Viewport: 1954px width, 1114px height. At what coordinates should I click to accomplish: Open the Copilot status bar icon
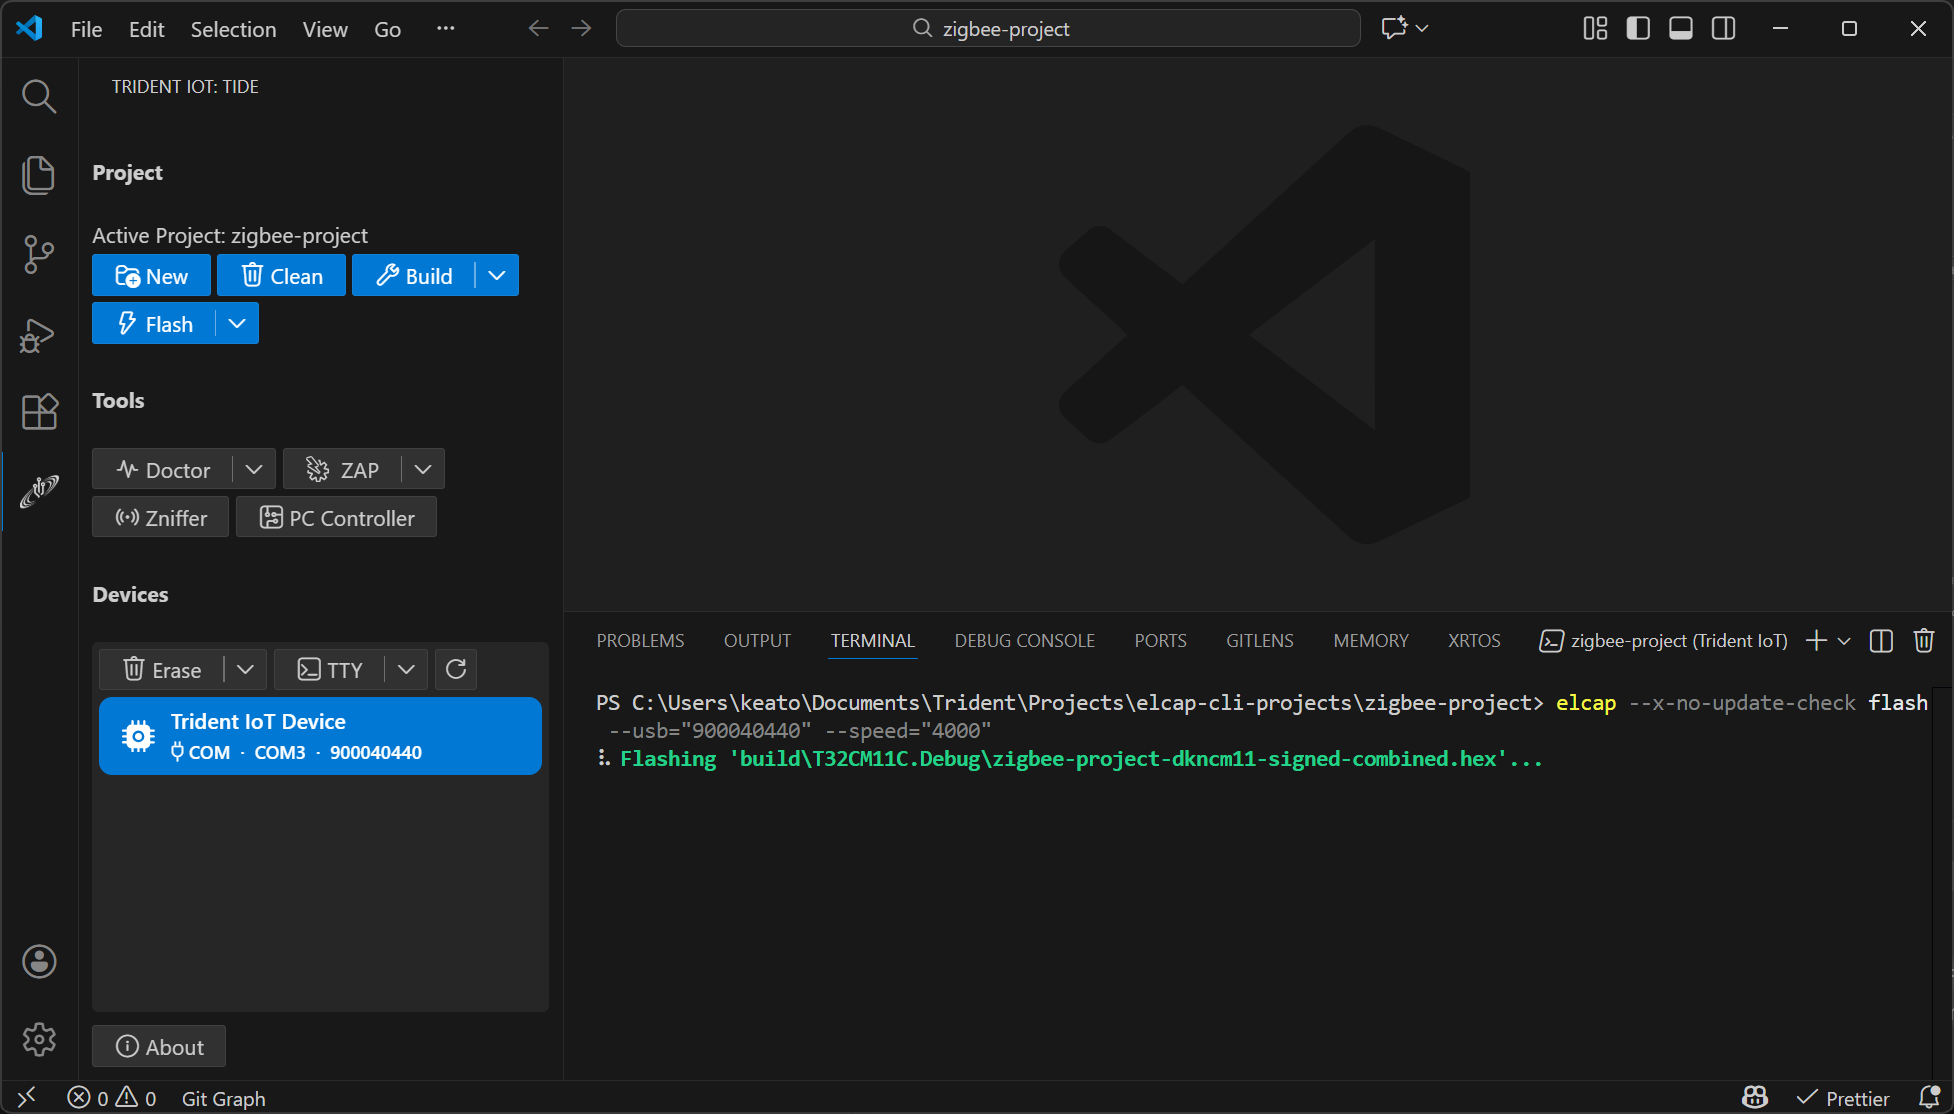tap(1755, 1098)
